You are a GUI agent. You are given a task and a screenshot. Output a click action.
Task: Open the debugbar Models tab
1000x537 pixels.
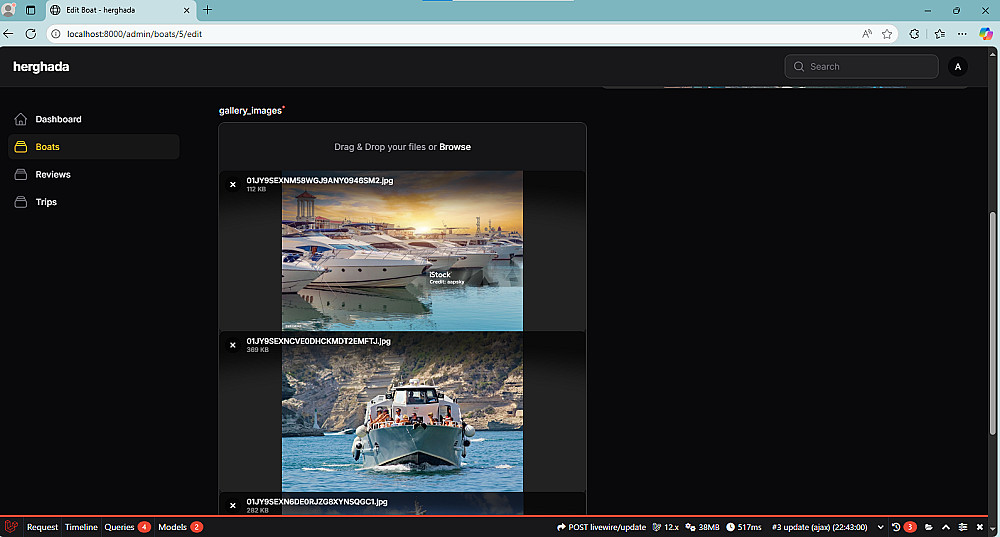(x=180, y=527)
